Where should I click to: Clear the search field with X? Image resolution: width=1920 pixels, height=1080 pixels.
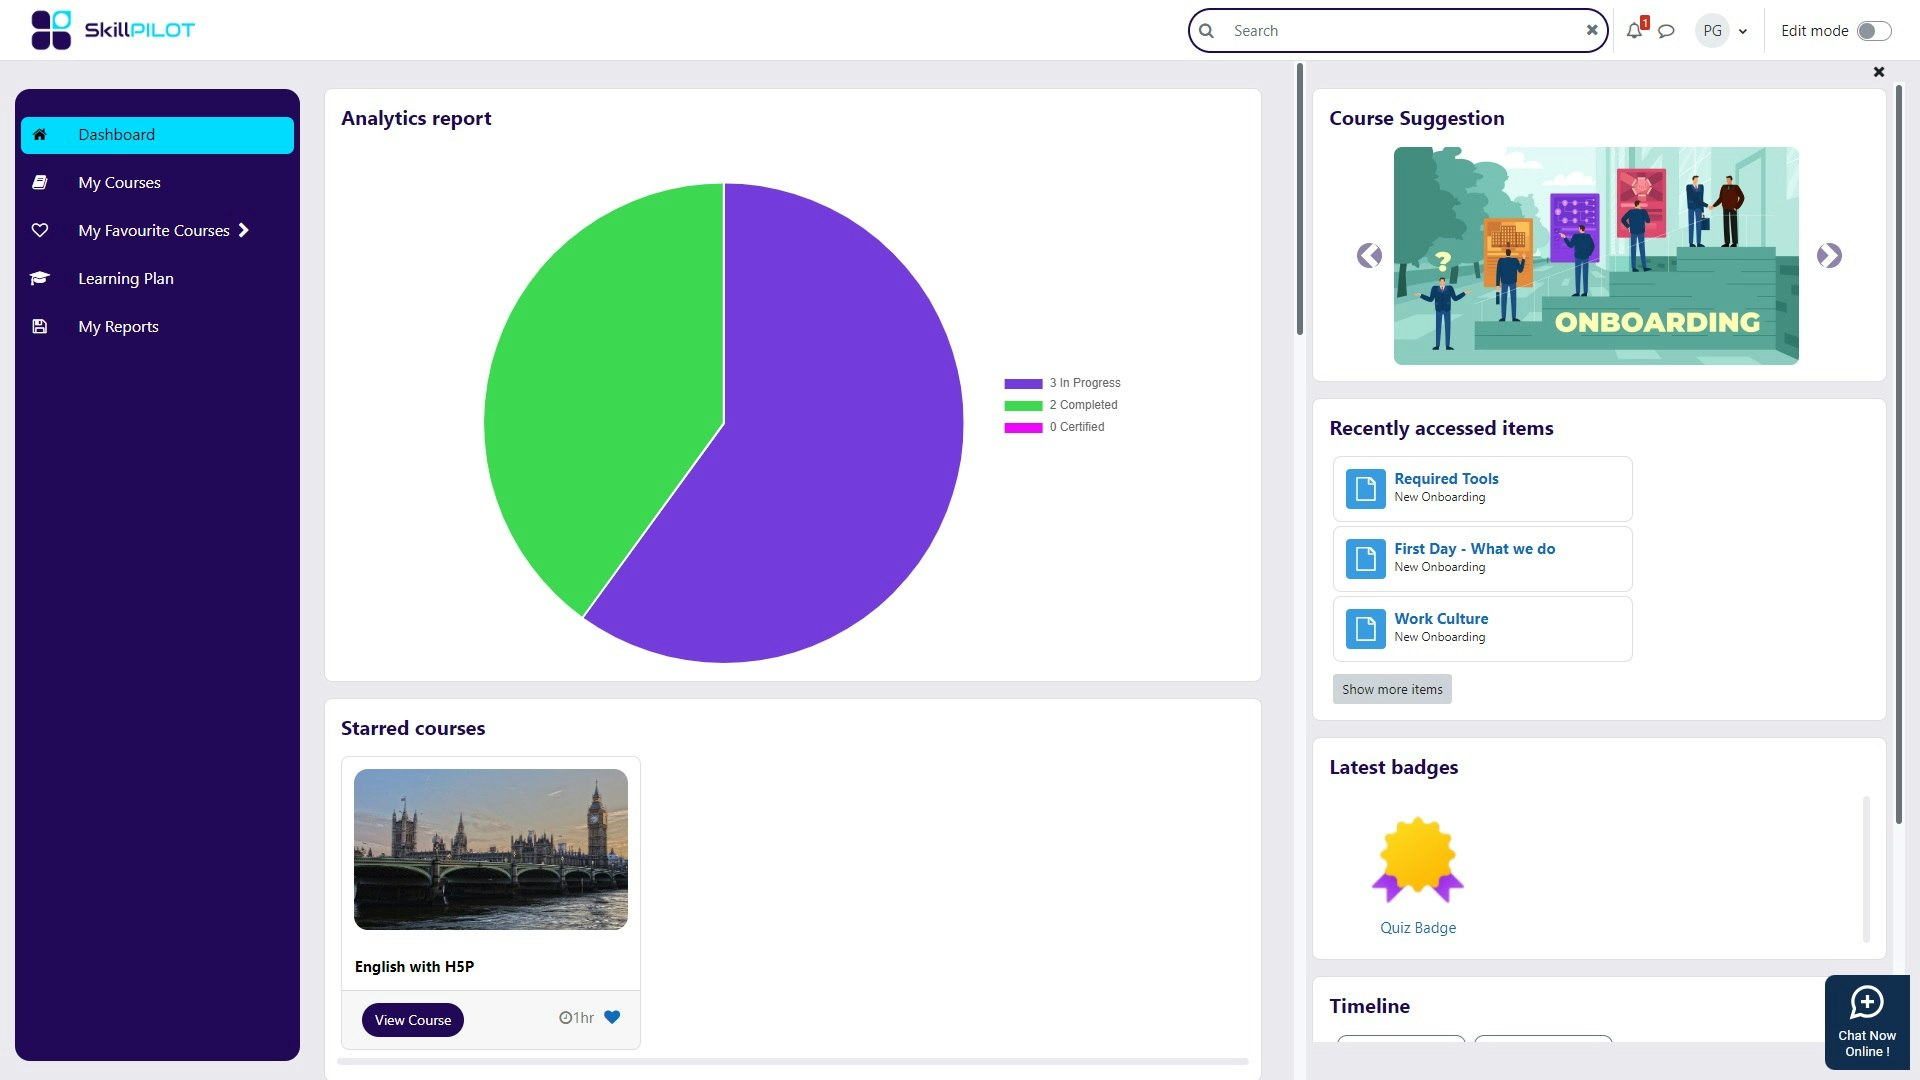pyautogui.click(x=1592, y=30)
